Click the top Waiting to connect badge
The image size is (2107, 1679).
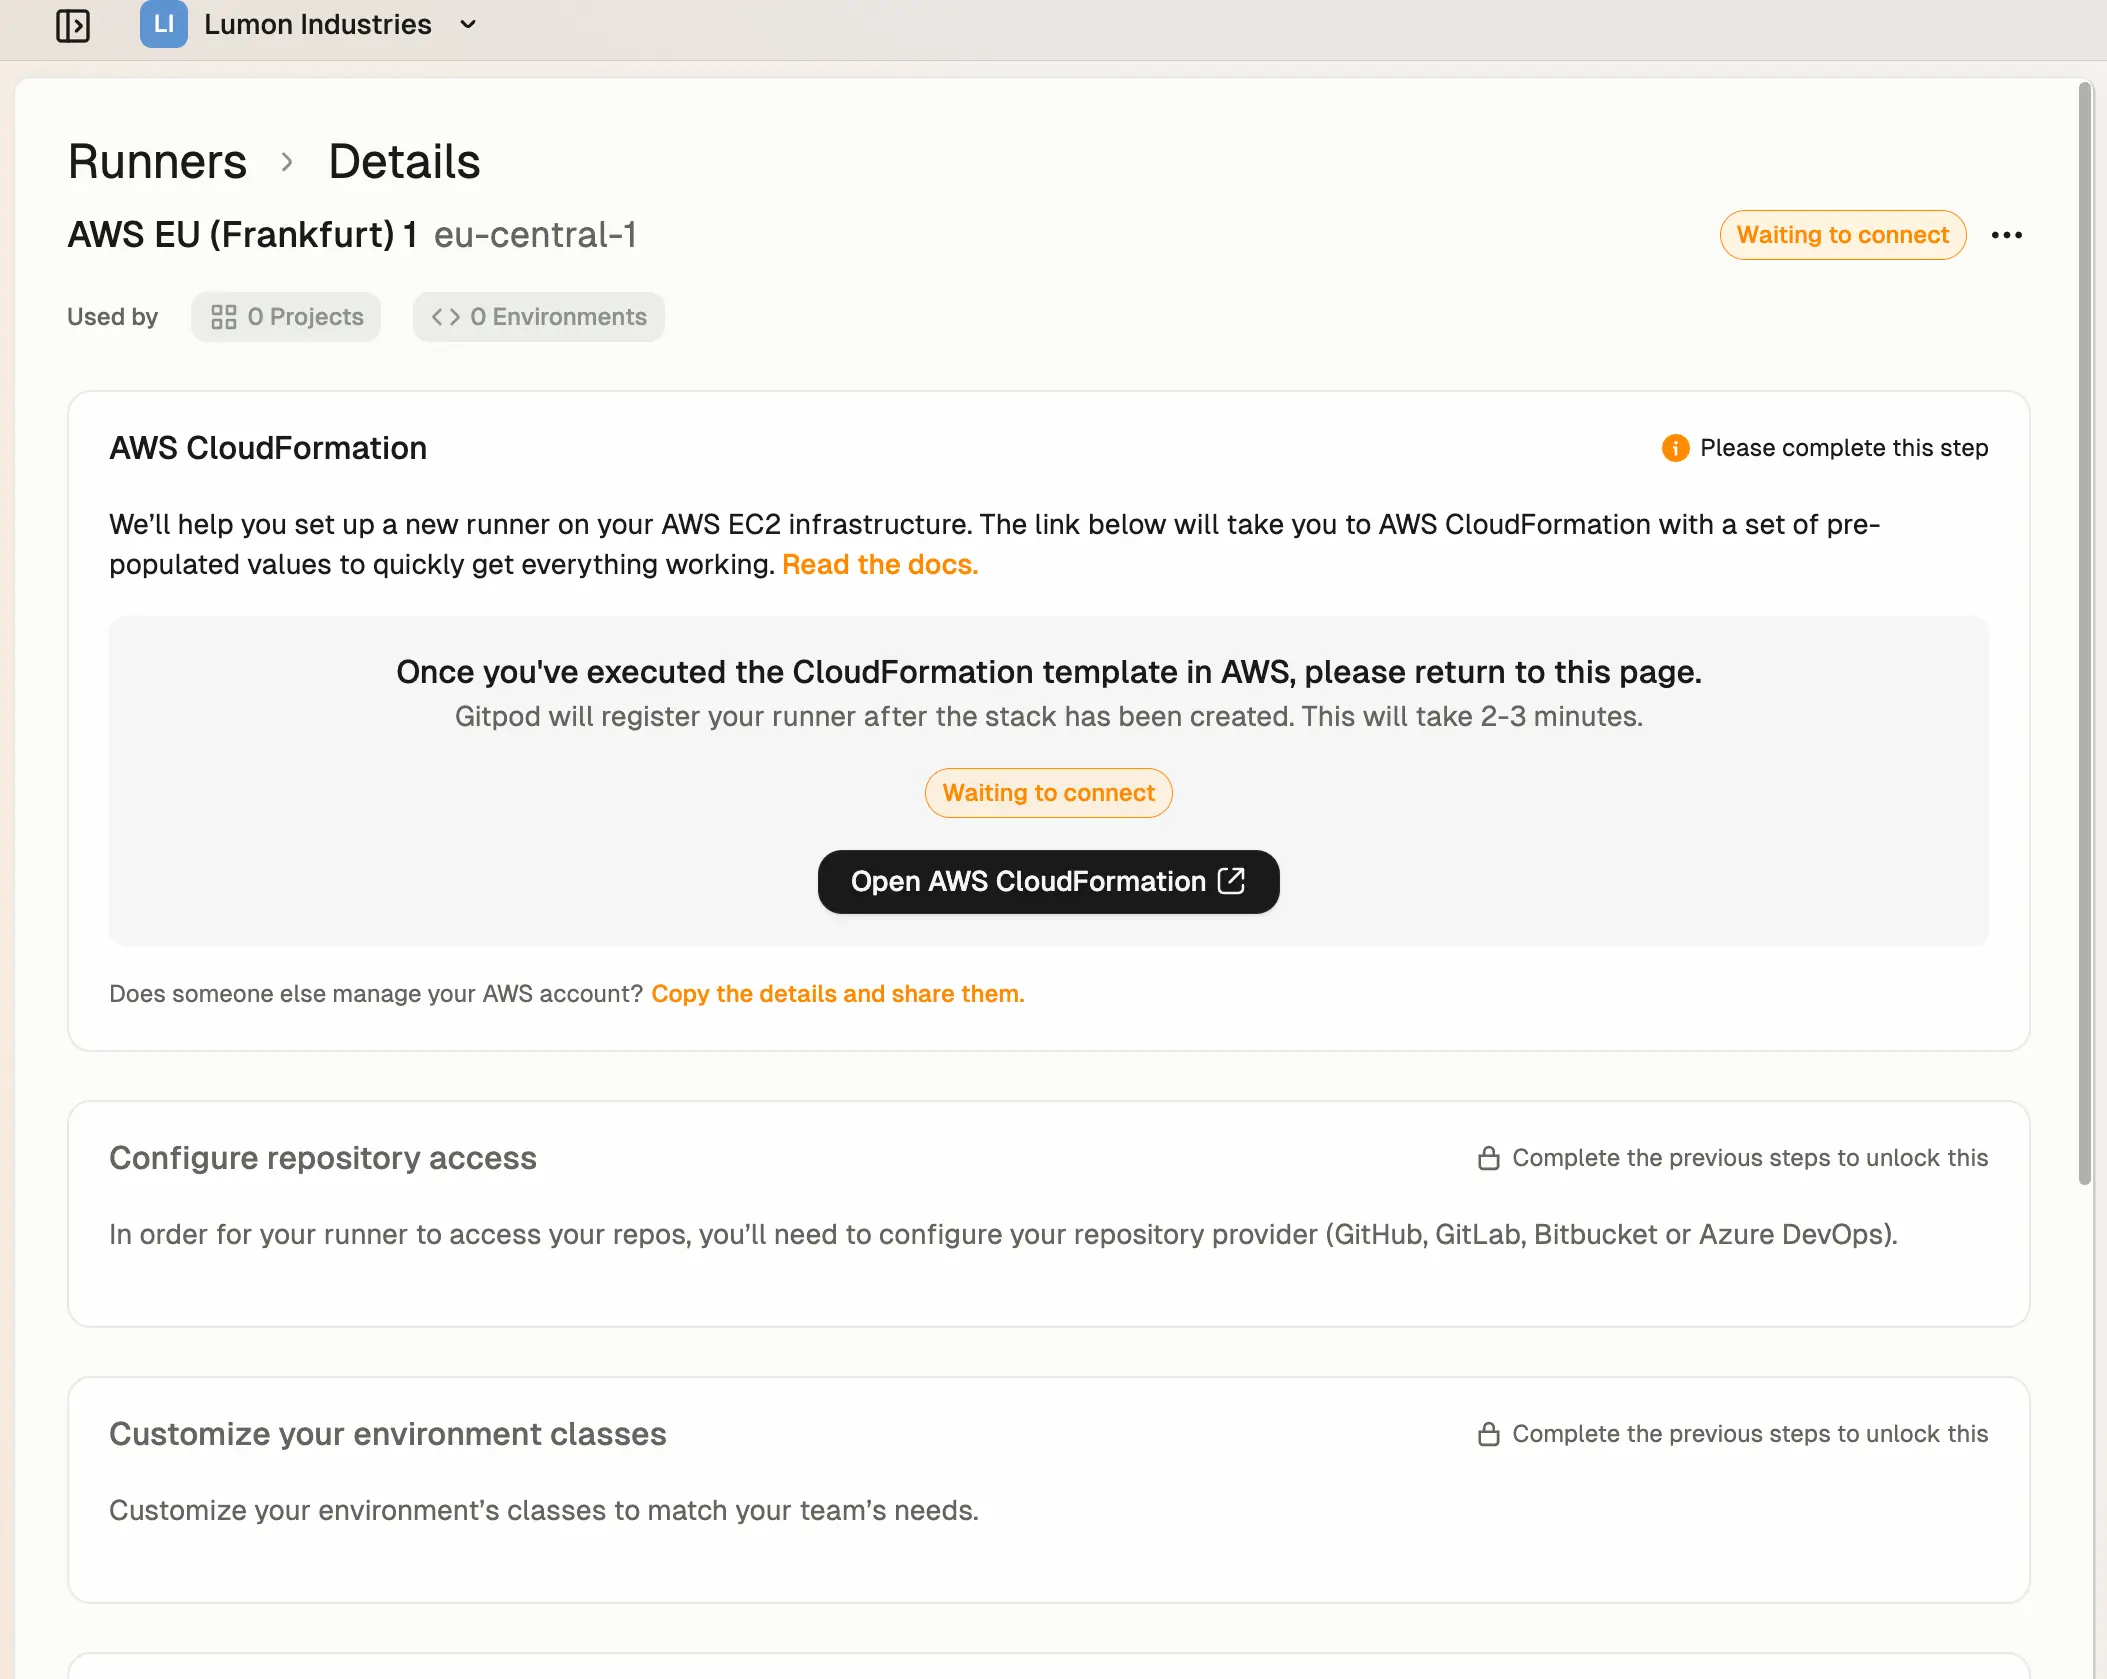1843,235
